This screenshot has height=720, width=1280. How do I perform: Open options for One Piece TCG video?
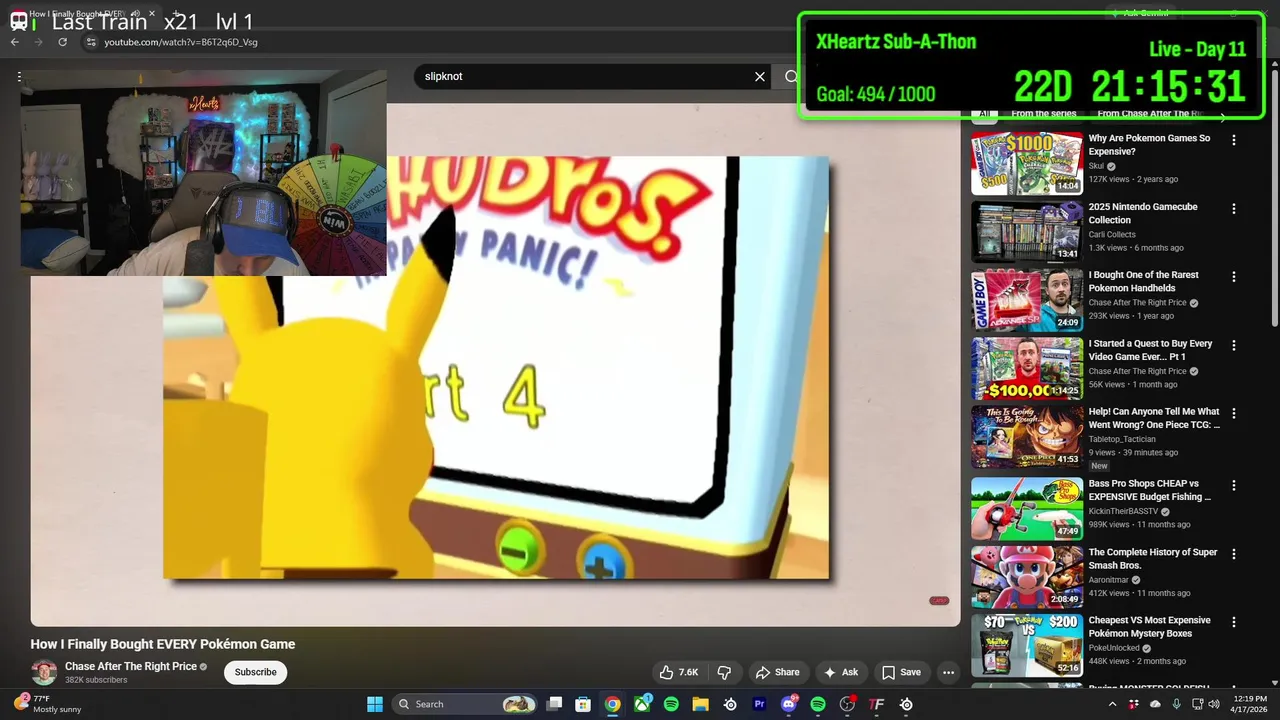[1233, 413]
